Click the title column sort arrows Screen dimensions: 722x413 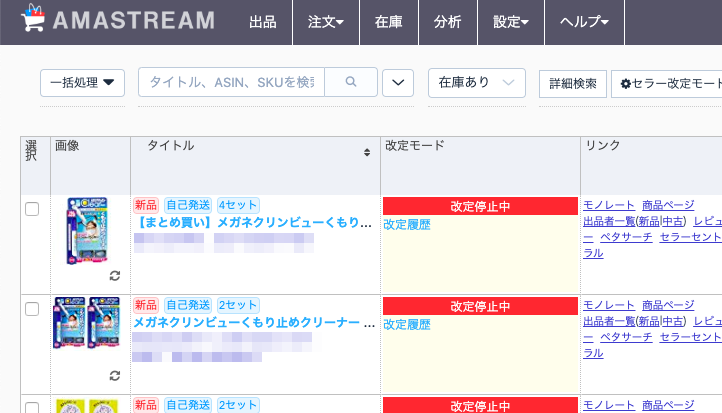pos(367,152)
